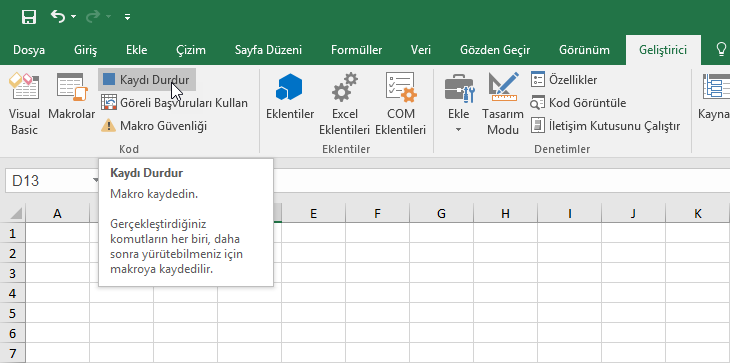Go to the Sayfa Düzeni tab
Screen dimensions: 730x363
click(268, 50)
